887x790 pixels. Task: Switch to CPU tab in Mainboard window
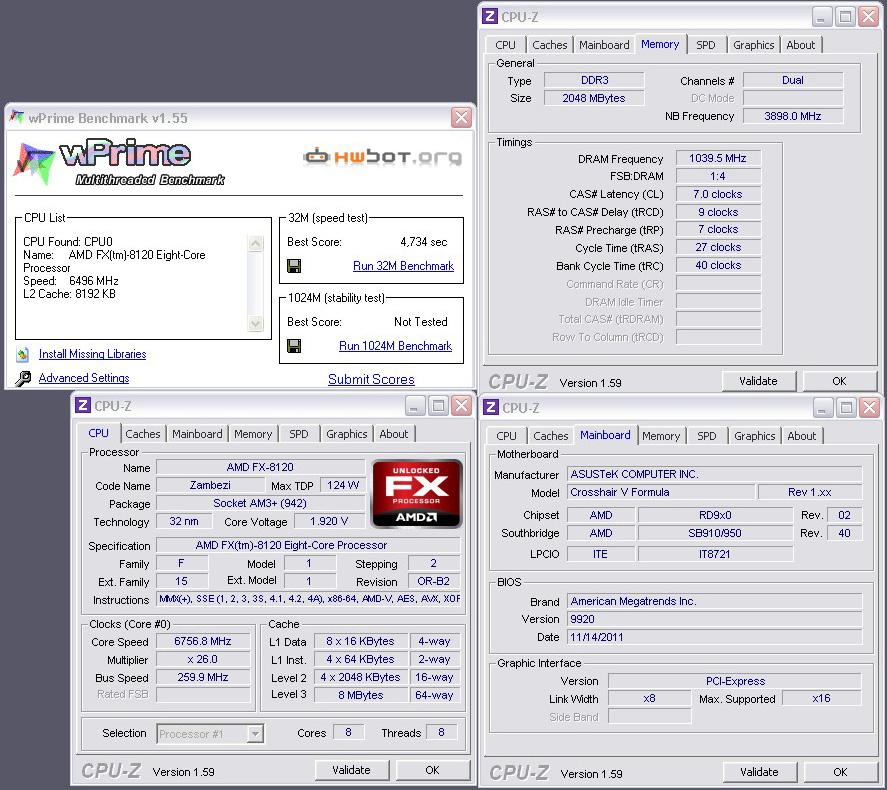pos(506,436)
